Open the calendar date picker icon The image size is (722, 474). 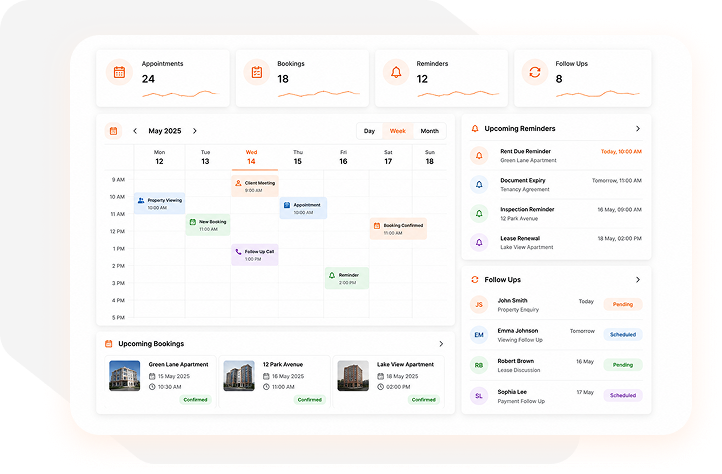[x=113, y=131]
